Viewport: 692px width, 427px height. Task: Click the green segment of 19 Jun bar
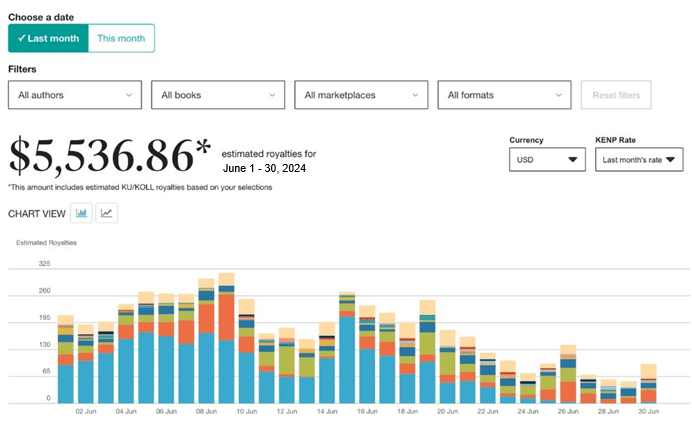427,343
